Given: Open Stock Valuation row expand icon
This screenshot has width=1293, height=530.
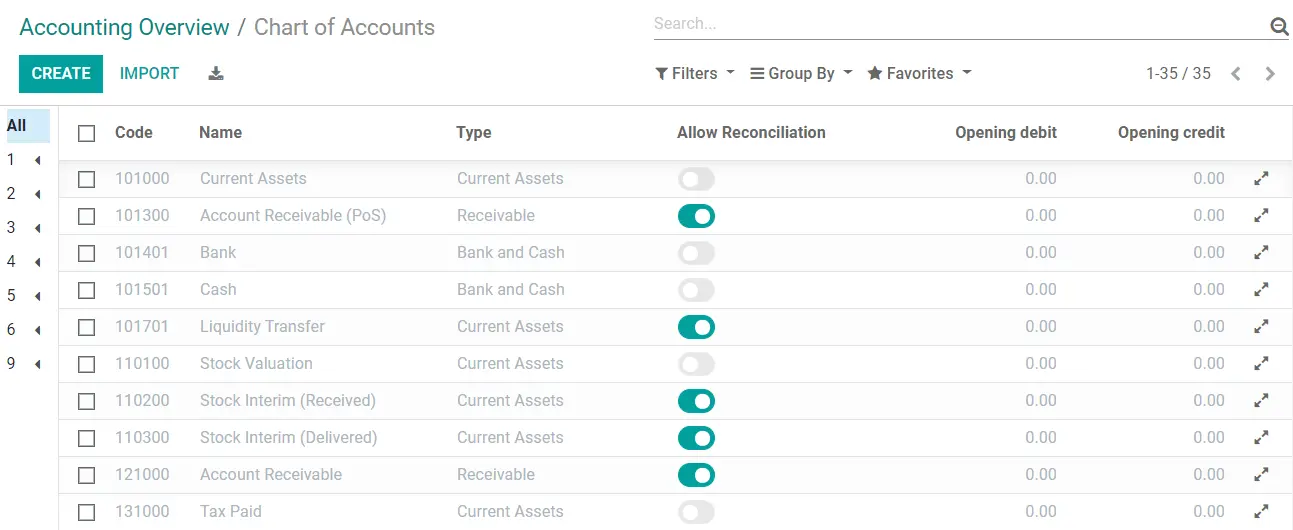Looking at the screenshot, I should point(1261,364).
